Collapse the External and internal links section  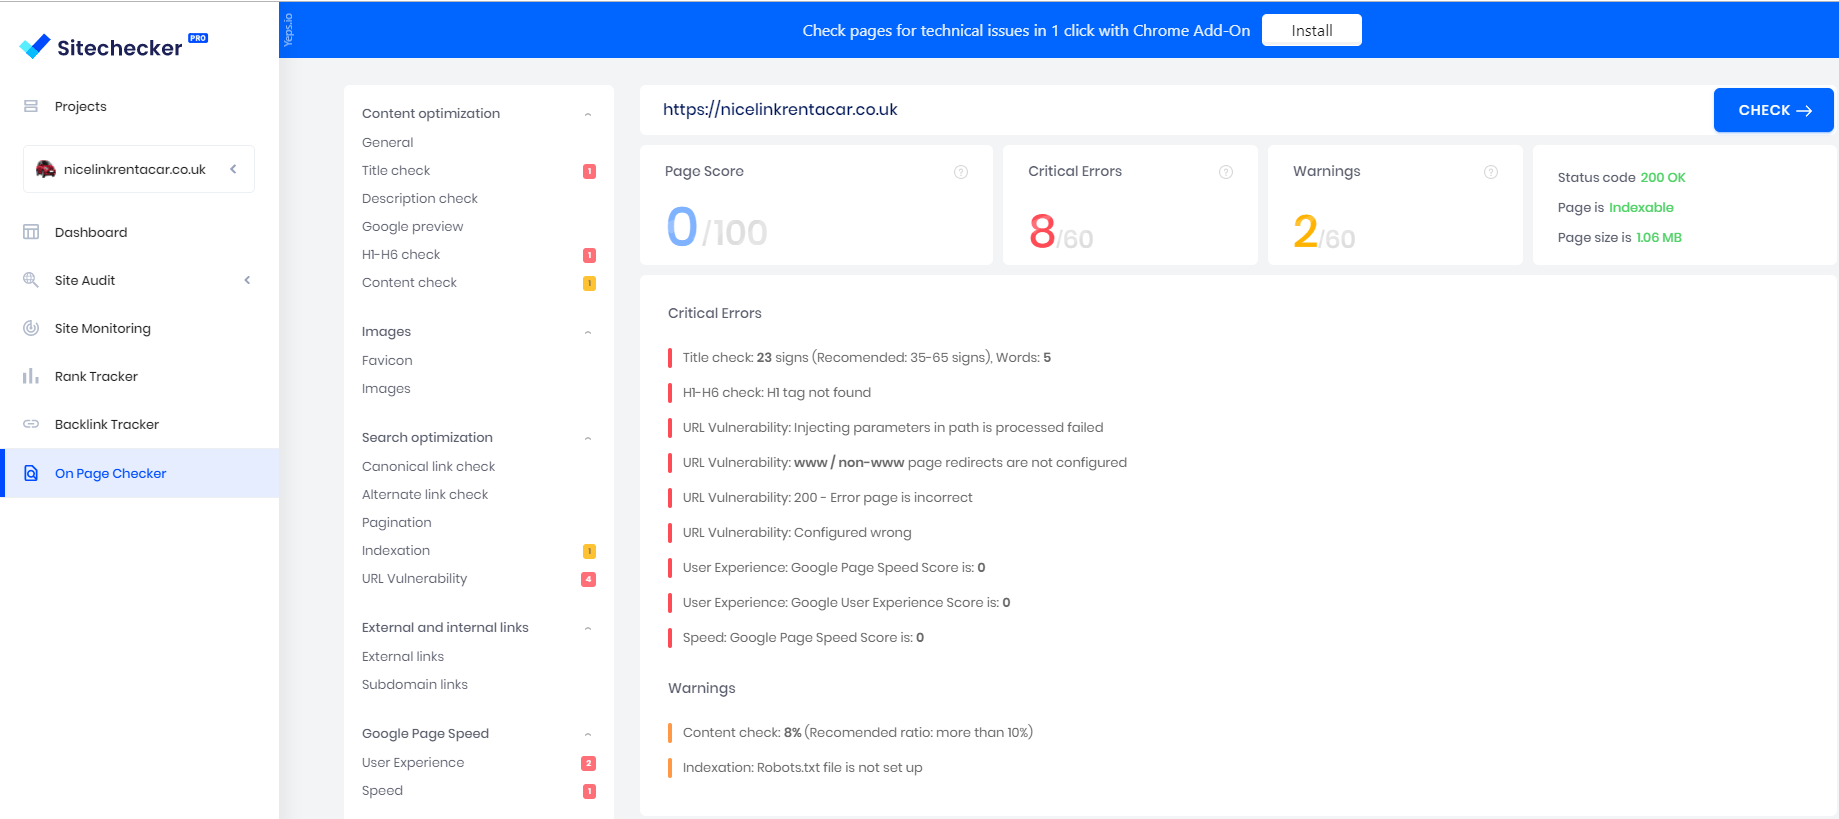588,628
